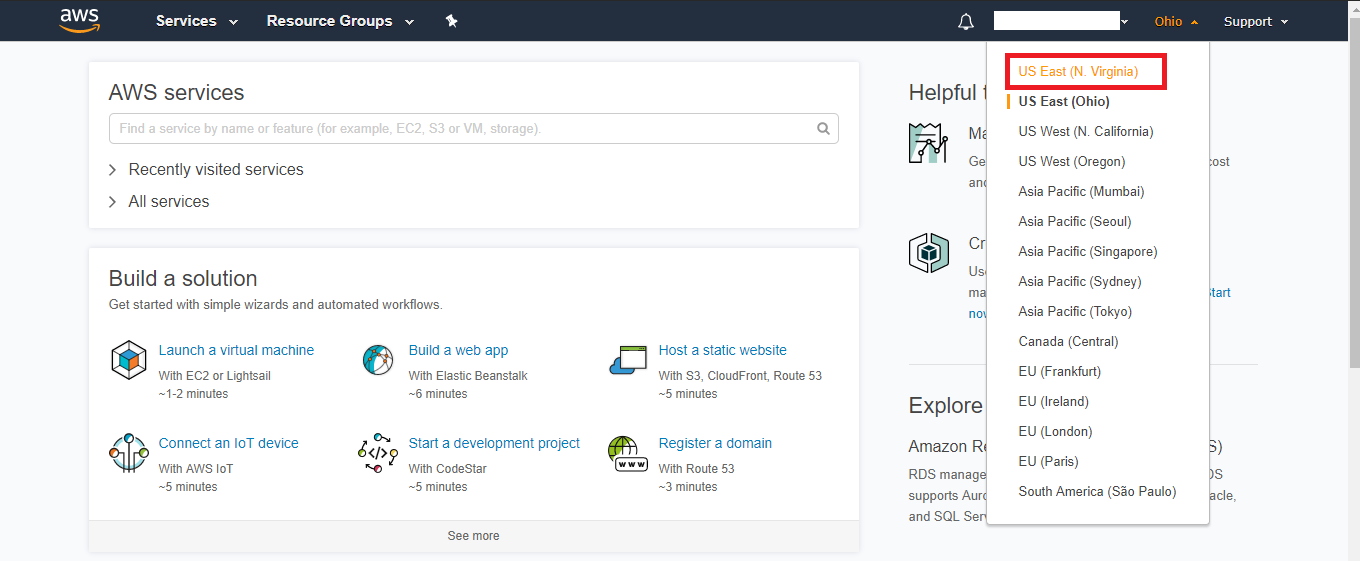The height and width of the screenshot is (561, 1360).
Task: Click the Host a static website icon
Action: pos(628,360)
